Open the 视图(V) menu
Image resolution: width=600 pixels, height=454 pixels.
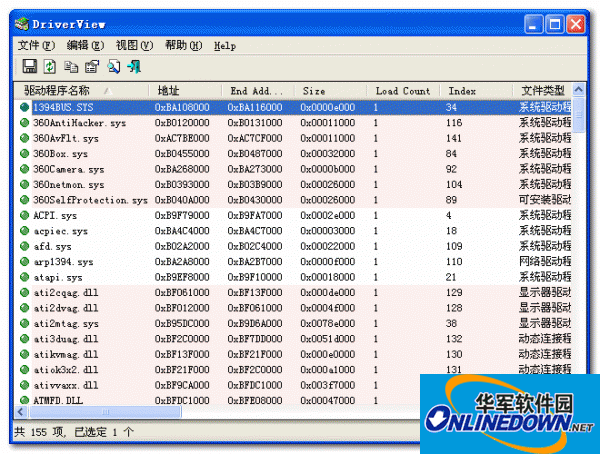tap(135, 46)
